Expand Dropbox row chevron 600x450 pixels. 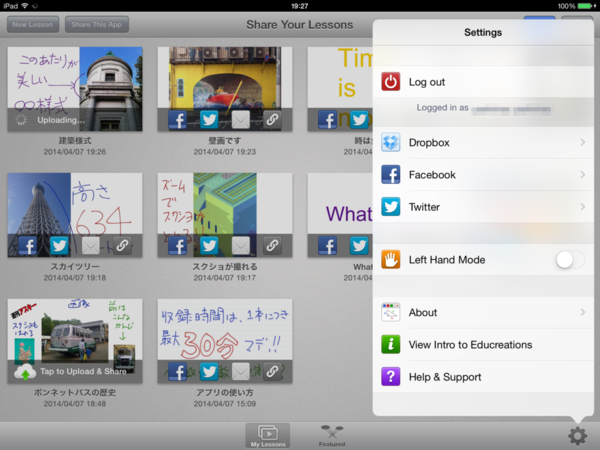pyautogui.click(x=582, y=142)
